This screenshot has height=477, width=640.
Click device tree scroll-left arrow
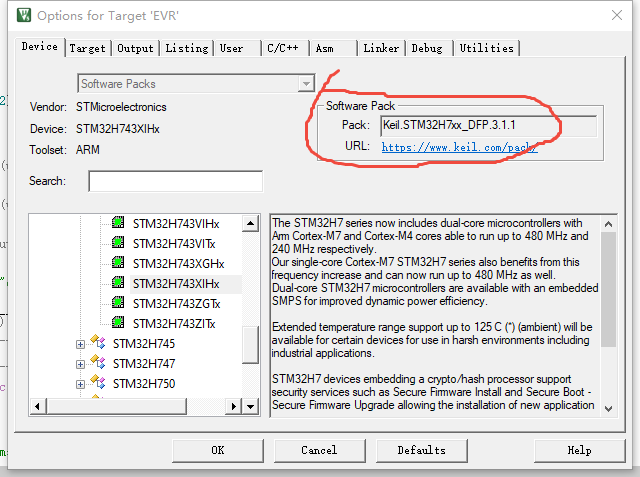tap(38, 406)
